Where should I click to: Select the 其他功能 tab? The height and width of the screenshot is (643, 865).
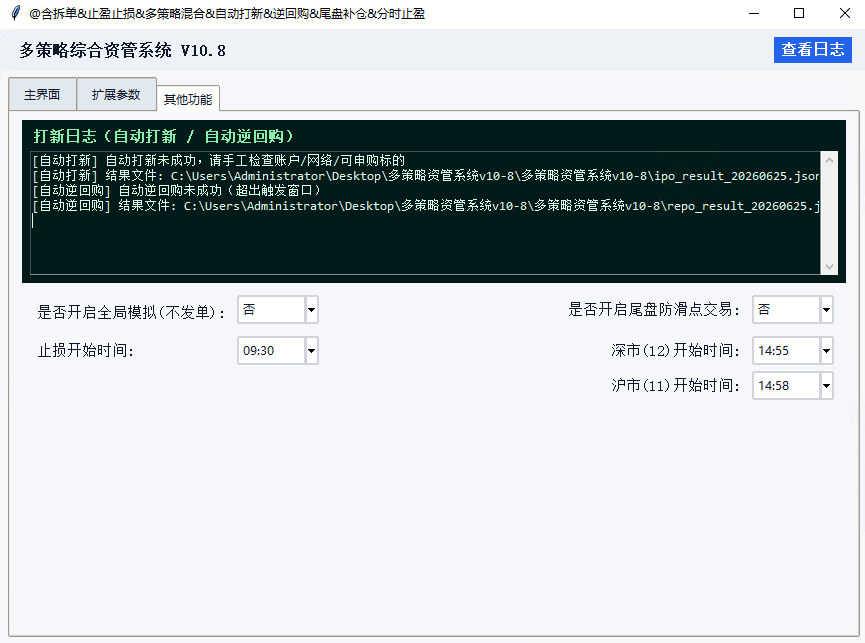coord(188,99)
